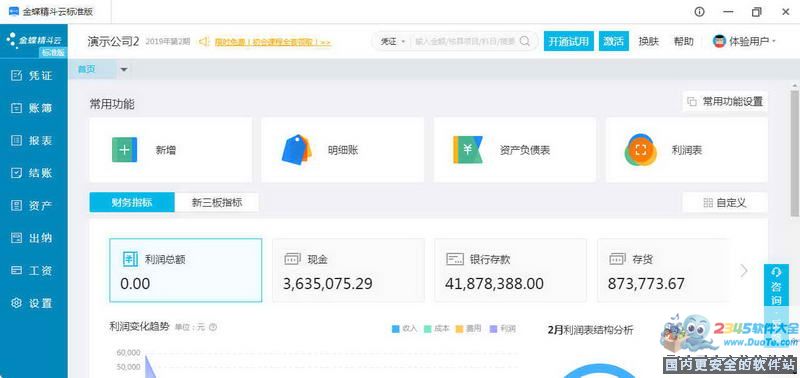This screenshot has height=378, width=800.
Task: Click the user avatar icon
Action: point(719,41)
